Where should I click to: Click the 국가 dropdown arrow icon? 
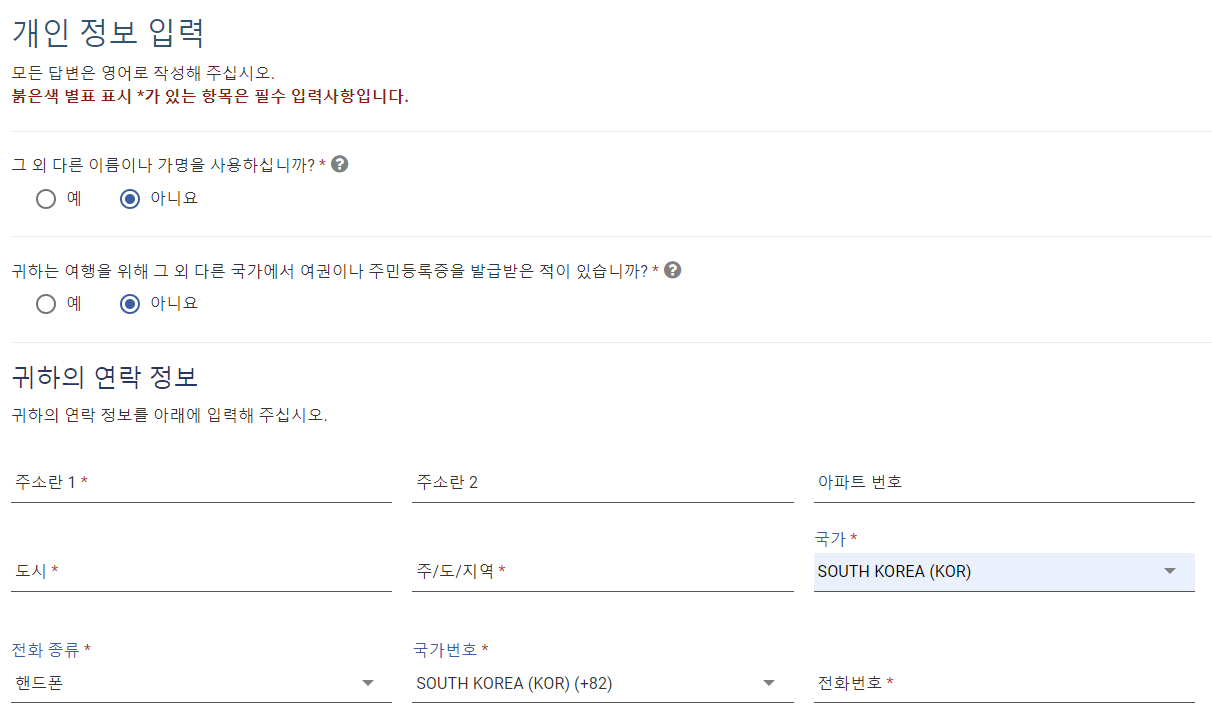click(x=1168, y=571)
